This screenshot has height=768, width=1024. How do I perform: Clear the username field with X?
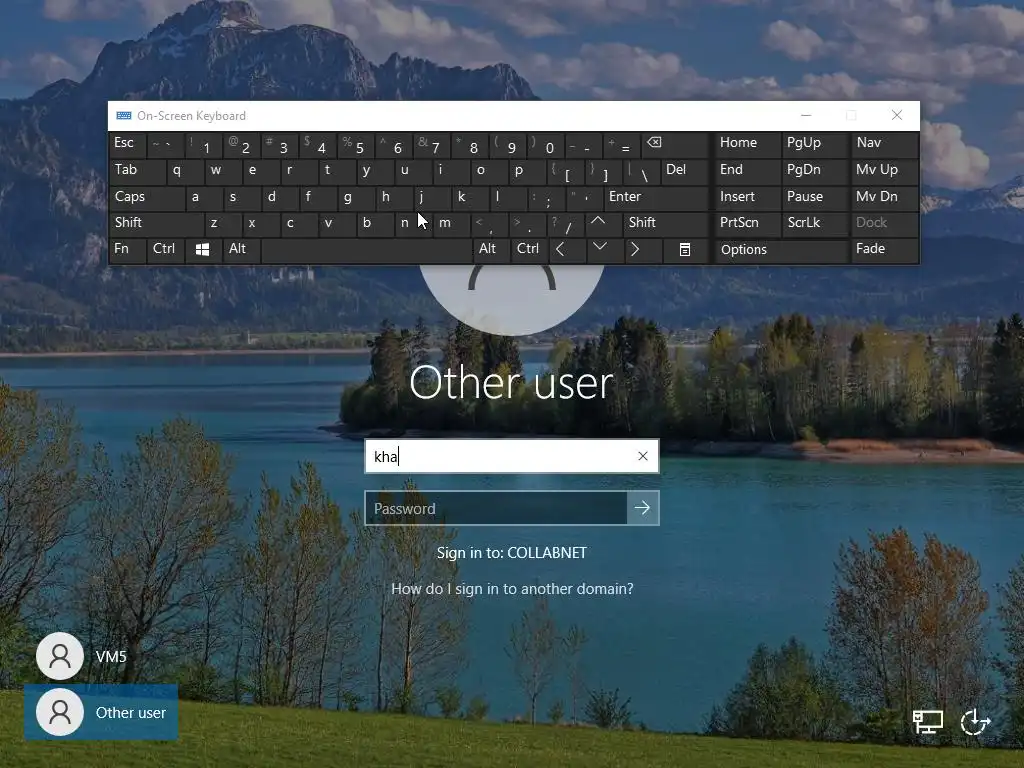tap(643, 456)
